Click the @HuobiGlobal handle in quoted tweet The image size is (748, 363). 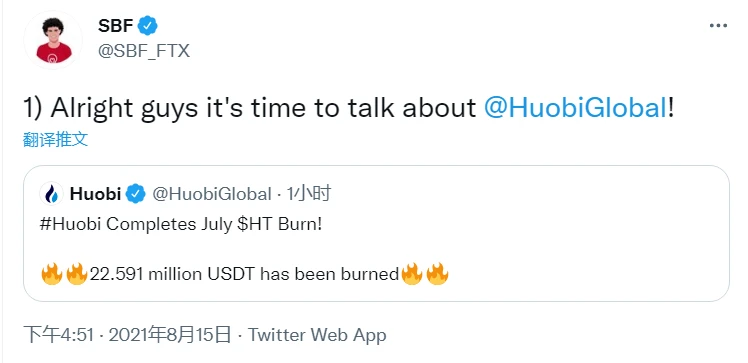pos(212,194)
